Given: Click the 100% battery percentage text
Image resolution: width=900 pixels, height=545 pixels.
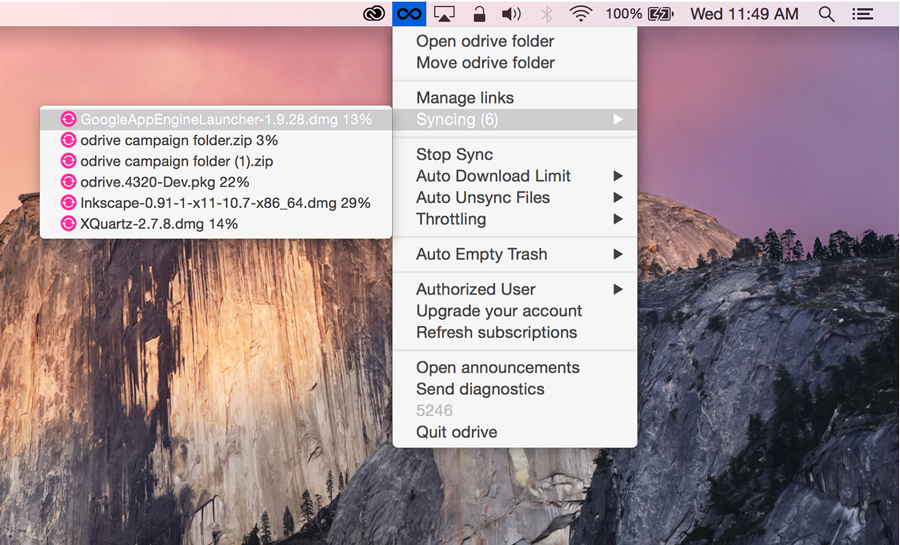Looking at the screenshot, I should tap(623, 14).
